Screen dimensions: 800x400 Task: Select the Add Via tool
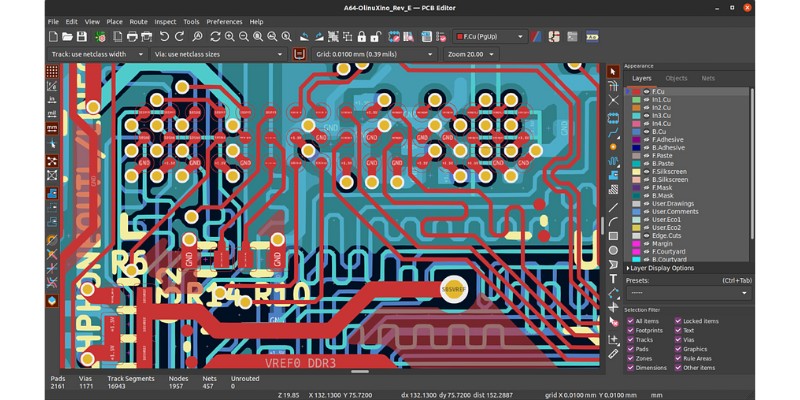pyautogui.click(x=613, y=147)
